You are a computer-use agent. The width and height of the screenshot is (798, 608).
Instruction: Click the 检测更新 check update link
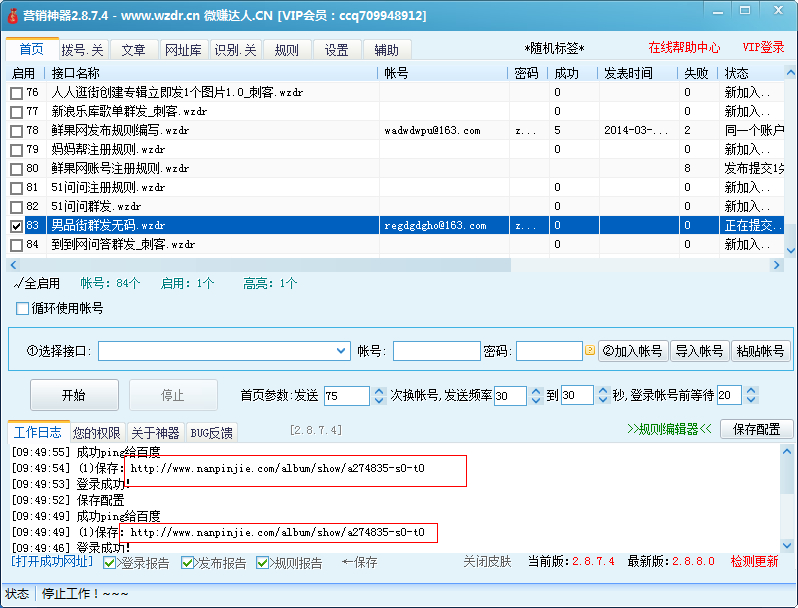753,562
